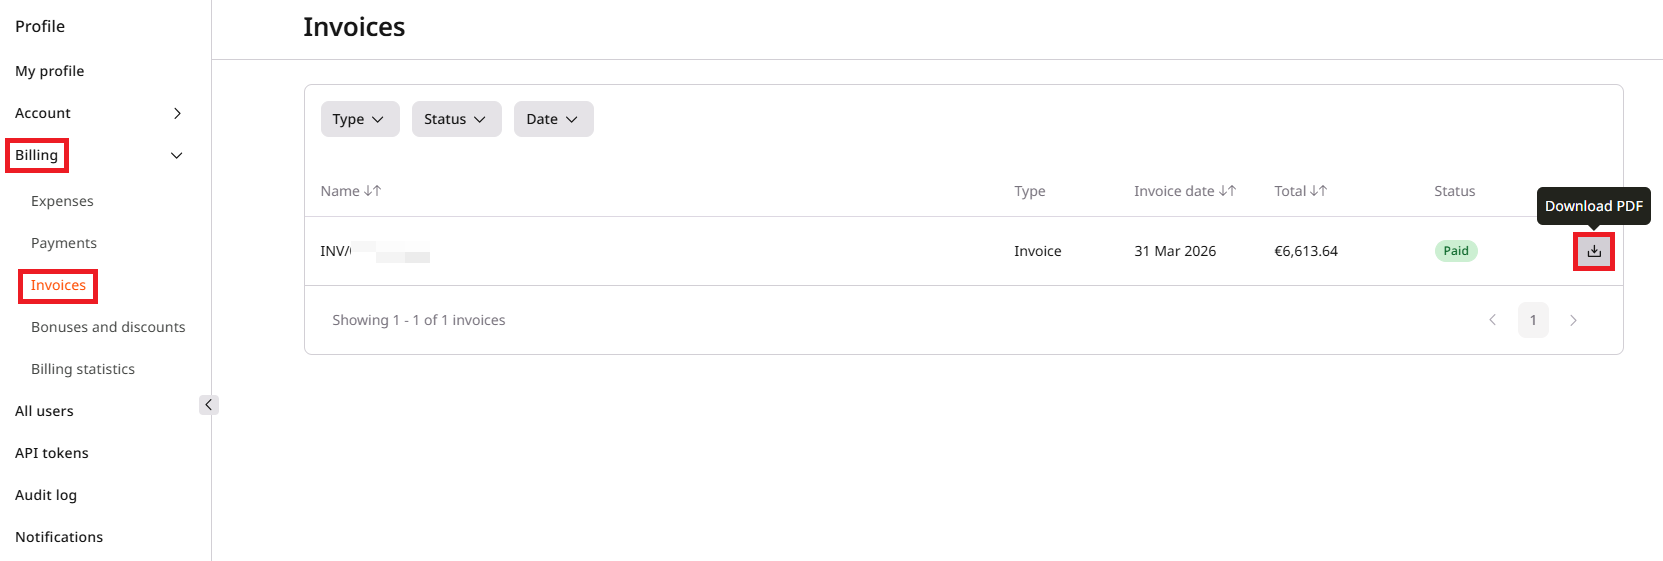Sort by Invoice date arrows
This screenshot has height=561, width=1663.
coord(1228,191)
